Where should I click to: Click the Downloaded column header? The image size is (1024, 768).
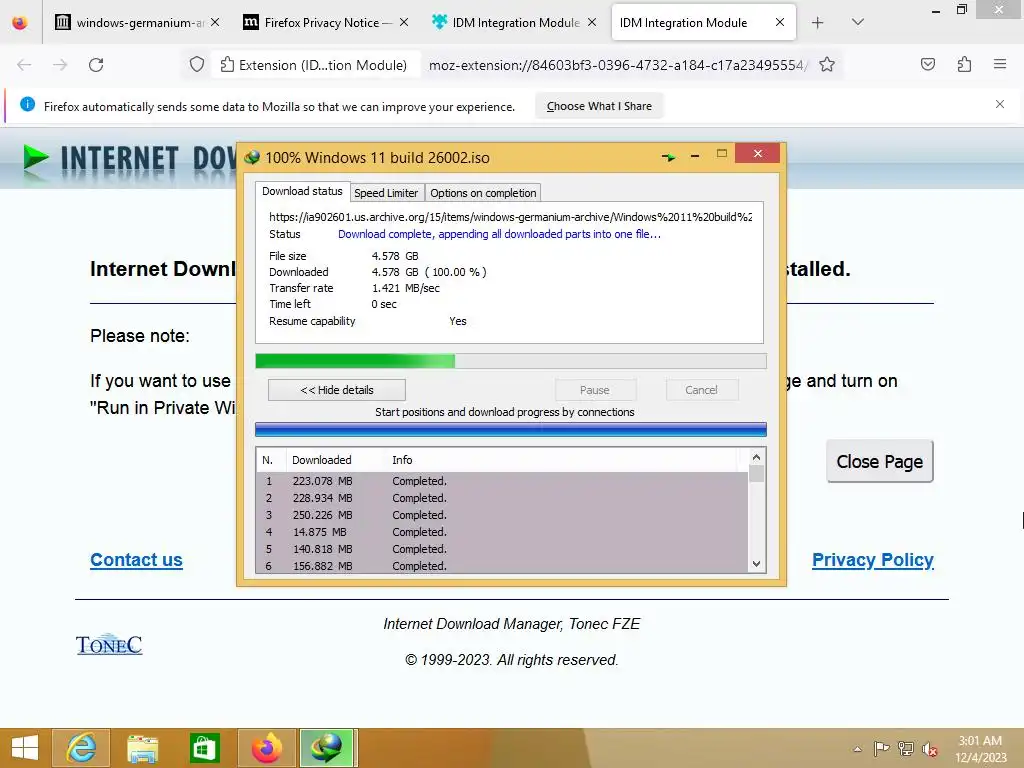[334, 460]
